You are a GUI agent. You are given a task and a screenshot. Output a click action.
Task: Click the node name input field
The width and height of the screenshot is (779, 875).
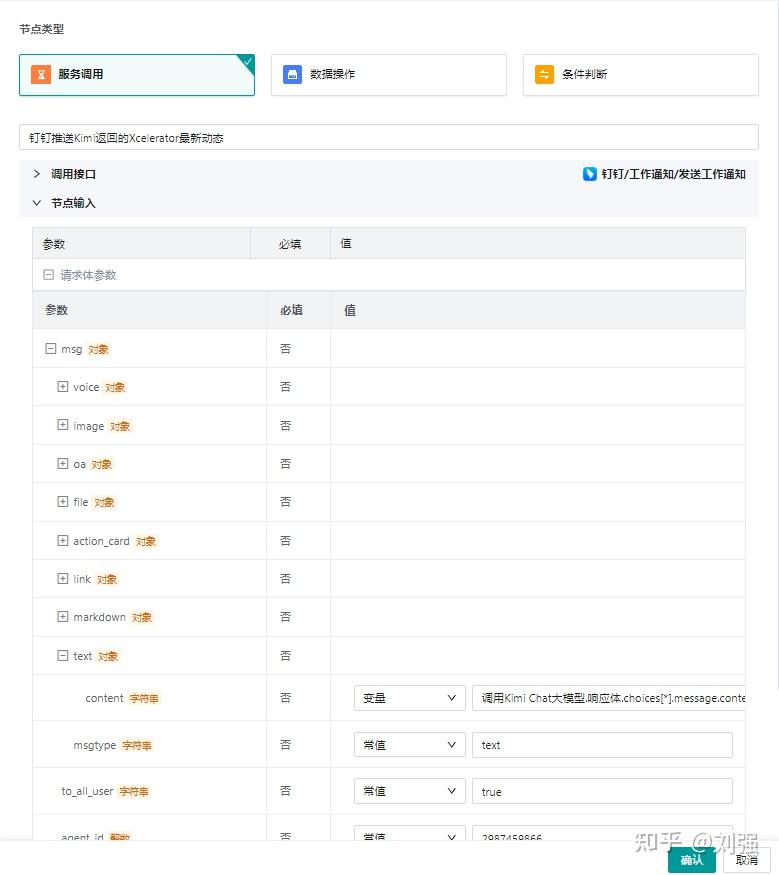point(390,136)
